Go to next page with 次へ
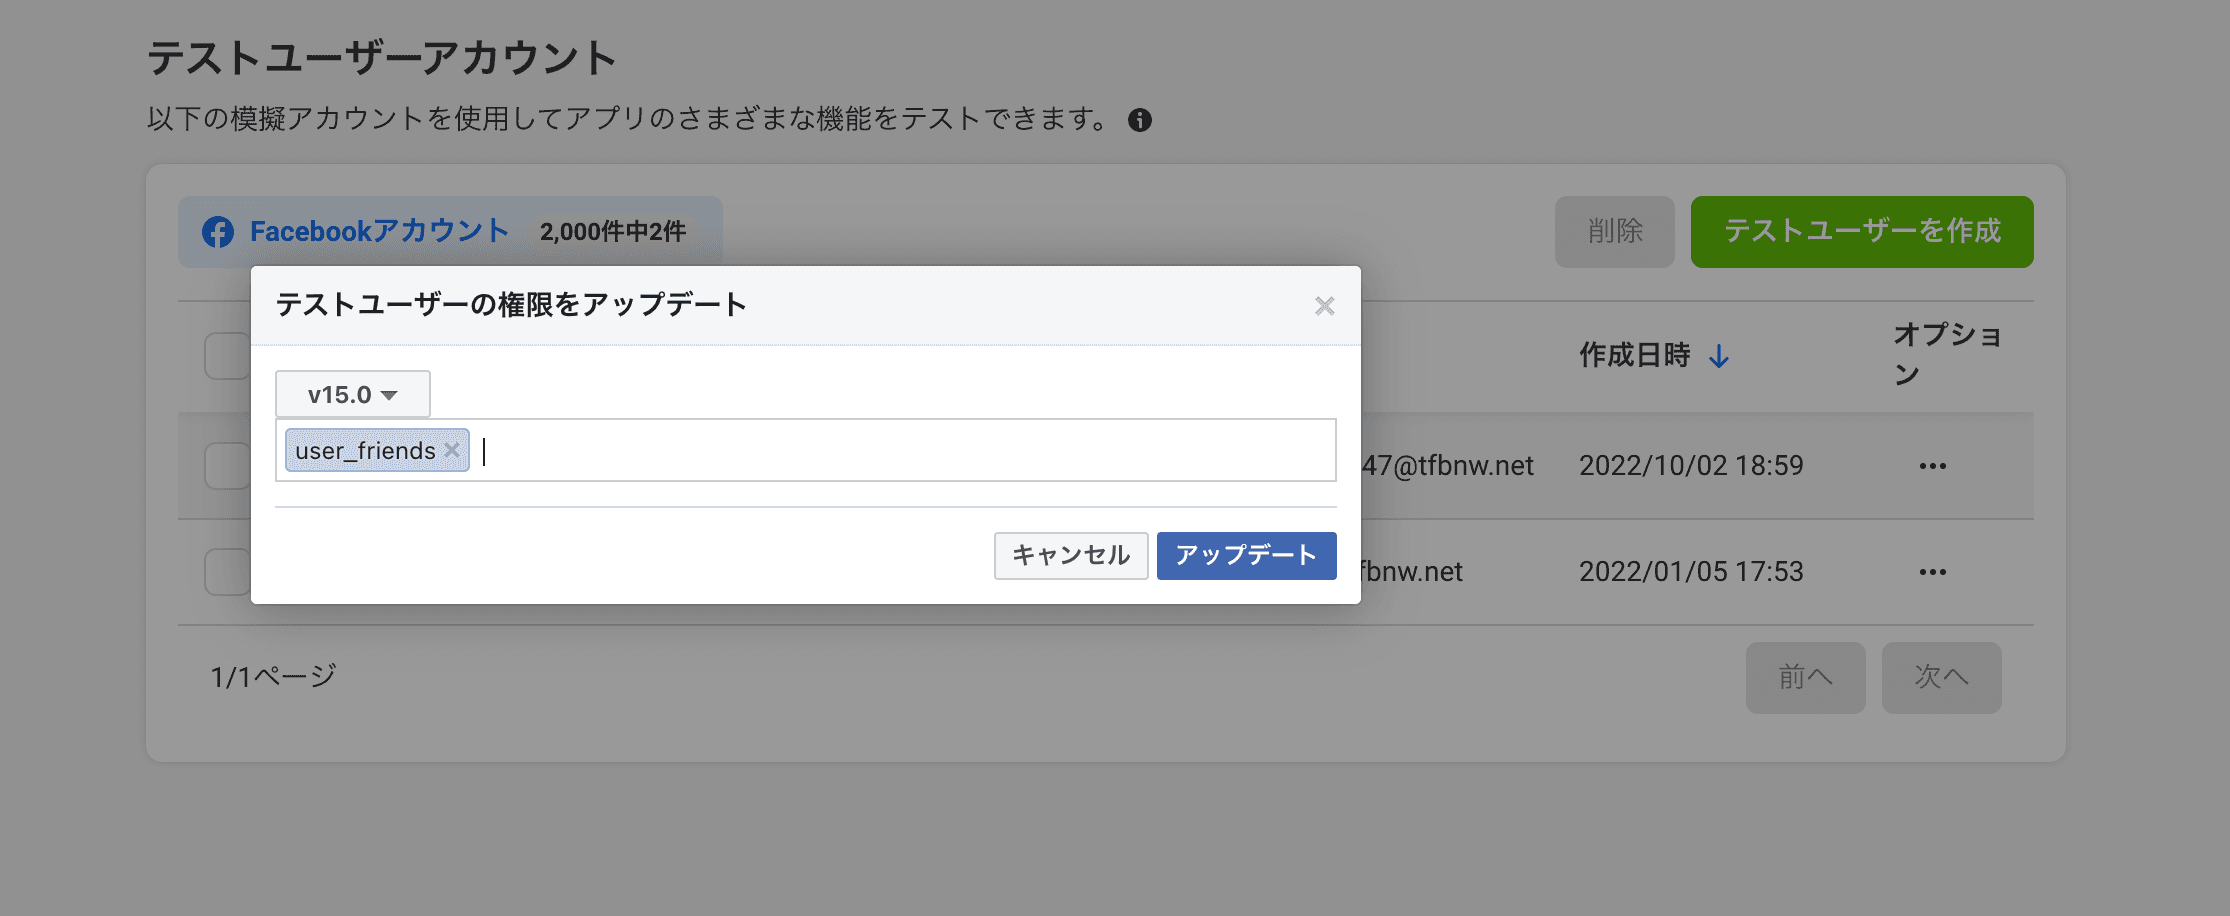The height and width of the screenshot is (916, 2230). [1941, 678]
